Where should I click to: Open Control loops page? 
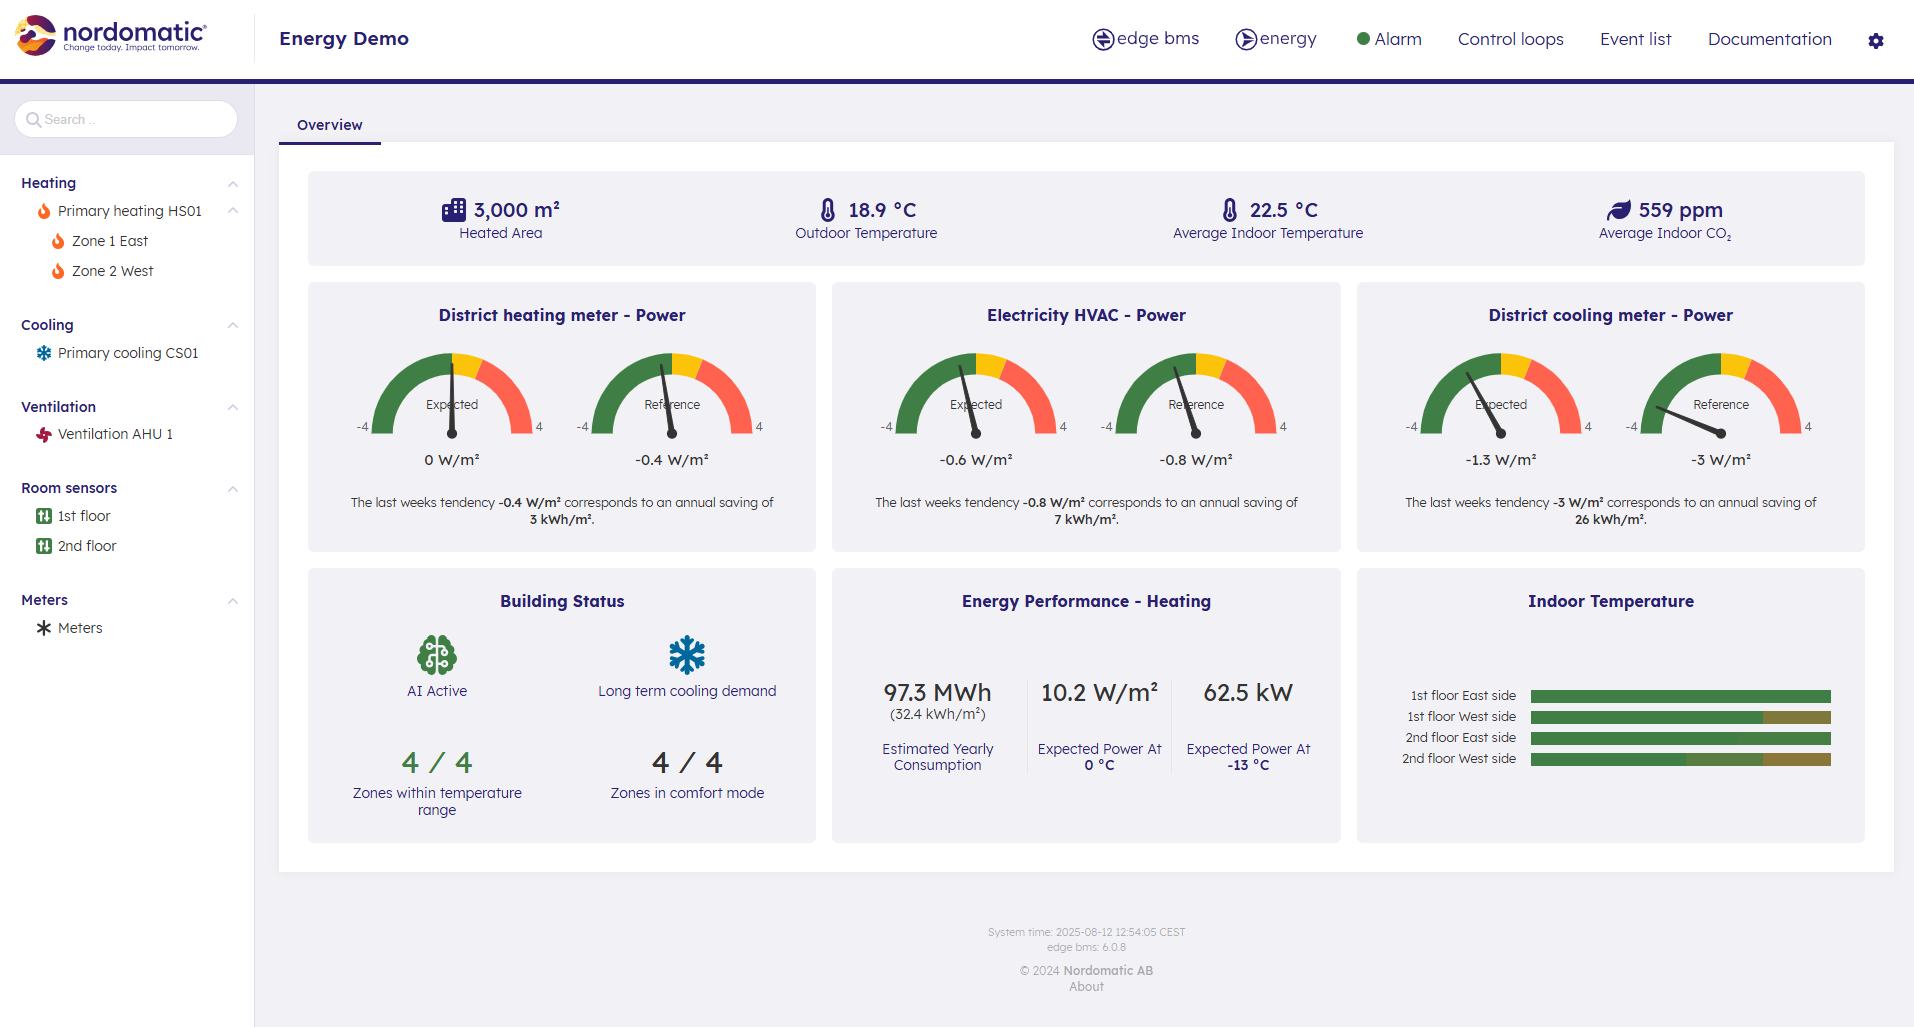tap(1510, 39)
